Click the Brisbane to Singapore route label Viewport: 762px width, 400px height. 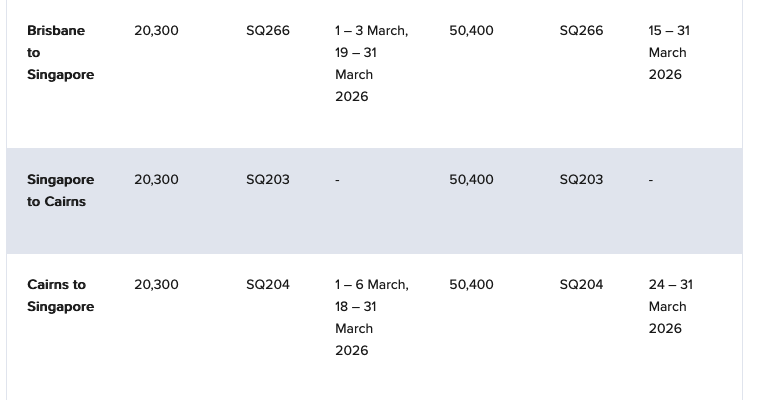click(x=60, y=52)
